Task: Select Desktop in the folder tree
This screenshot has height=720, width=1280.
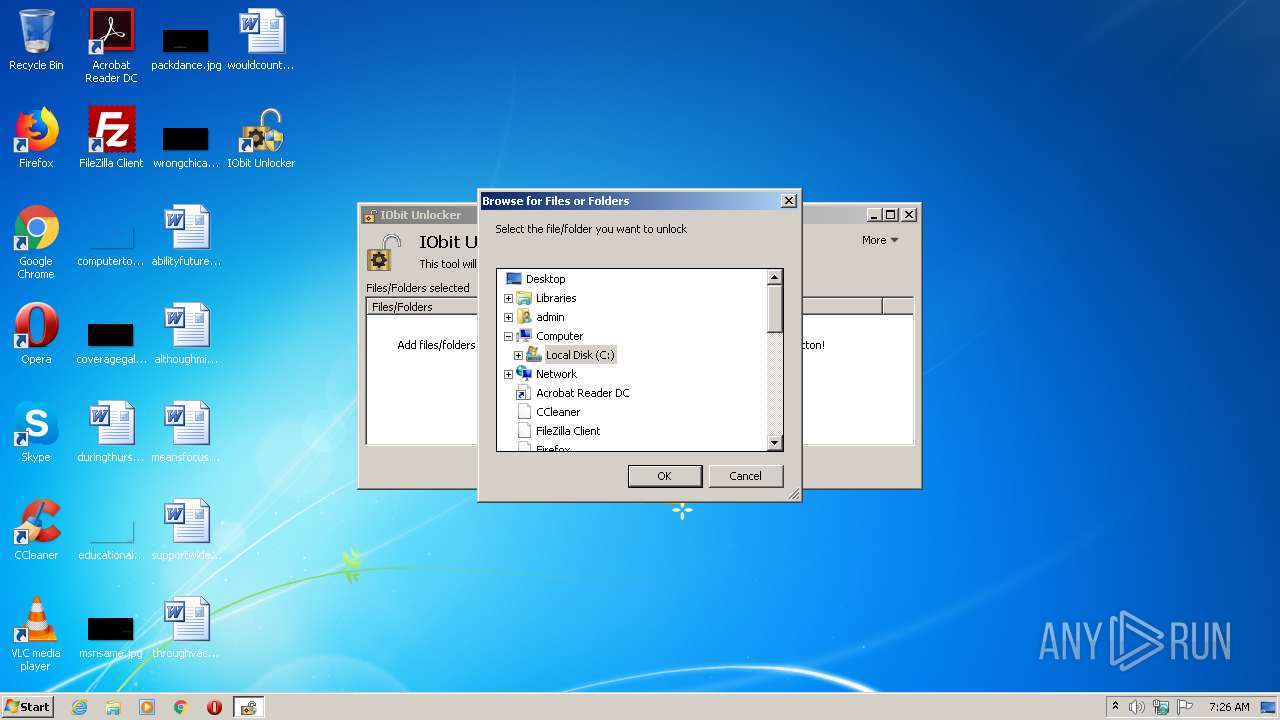Action: pyautogui.click(x=545, y=279)
